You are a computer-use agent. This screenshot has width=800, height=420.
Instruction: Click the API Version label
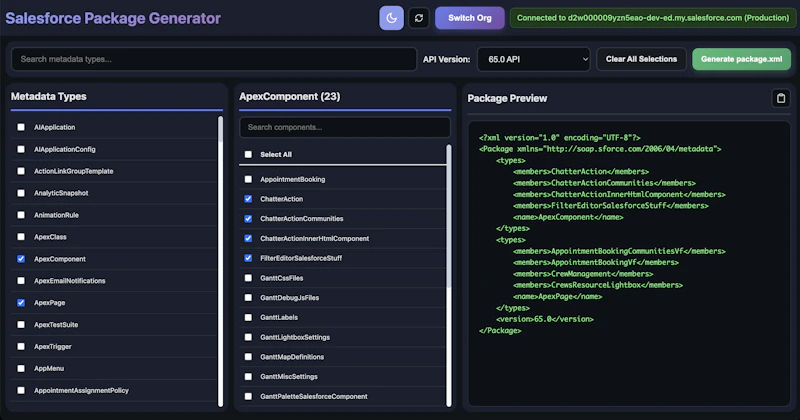tap(446, 59)
